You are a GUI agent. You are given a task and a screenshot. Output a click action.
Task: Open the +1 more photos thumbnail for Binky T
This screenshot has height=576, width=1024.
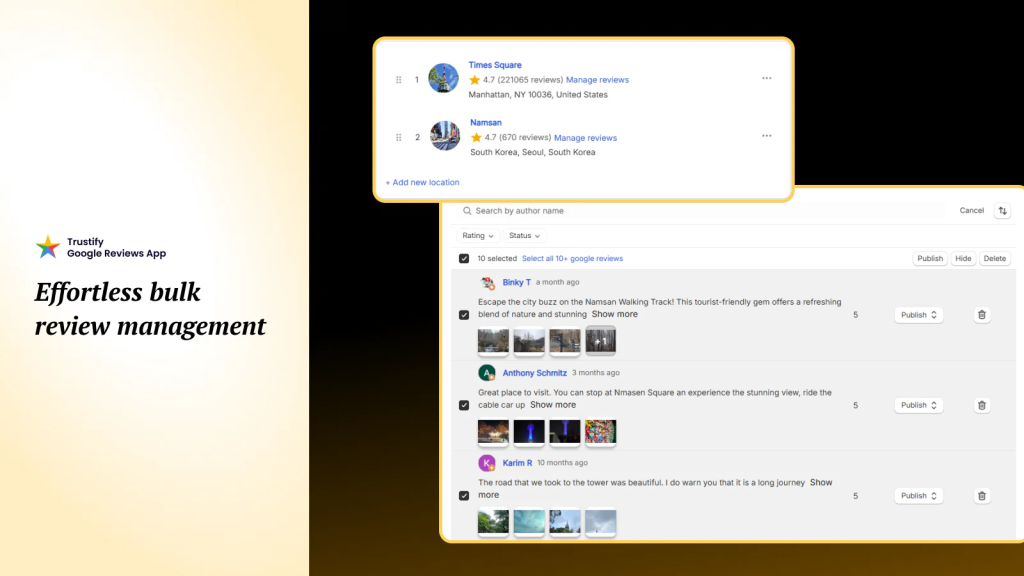pos(600,341)
